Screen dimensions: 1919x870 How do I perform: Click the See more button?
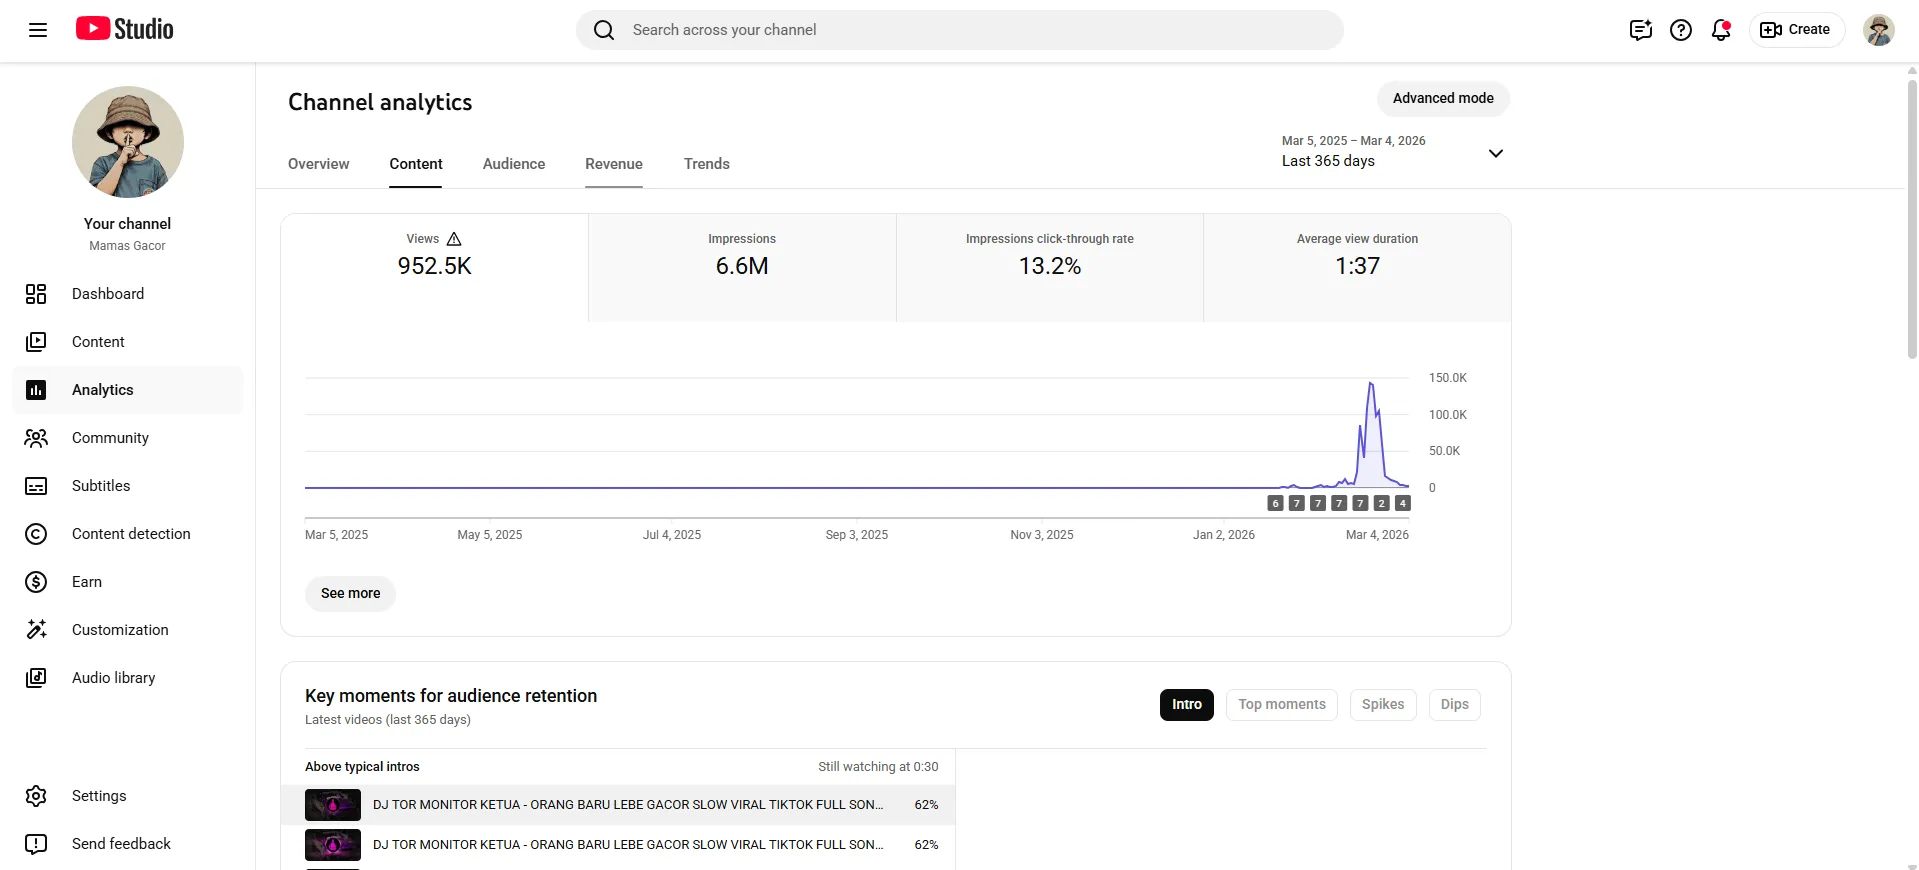point(350,594)
